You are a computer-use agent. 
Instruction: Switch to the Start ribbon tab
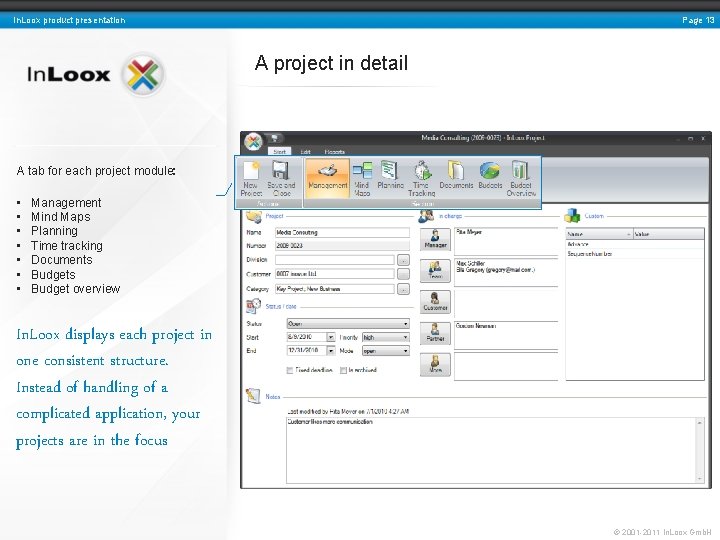point(279,152)
